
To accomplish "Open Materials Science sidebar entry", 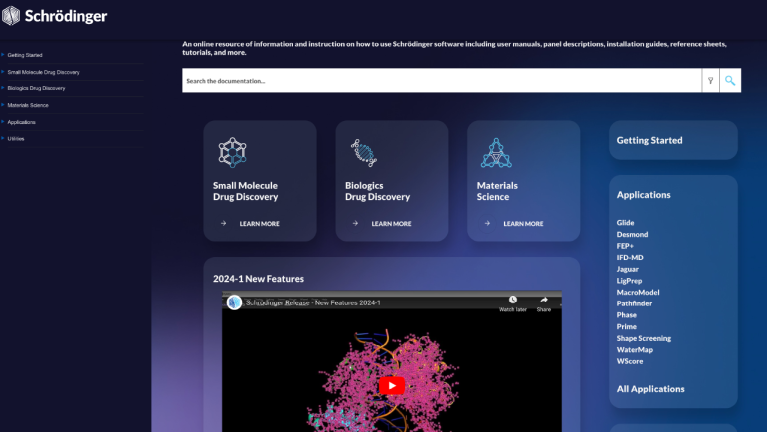I will (x=28, y=105).
